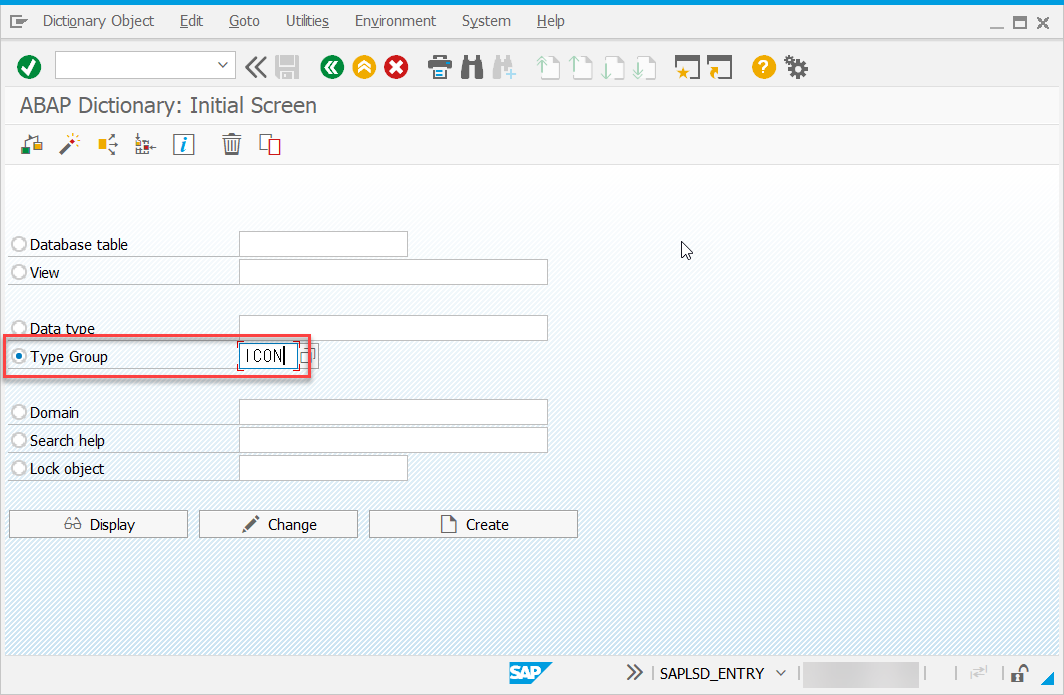Open the Edit menu
The image size is (1064, 695).
[191, 21]
